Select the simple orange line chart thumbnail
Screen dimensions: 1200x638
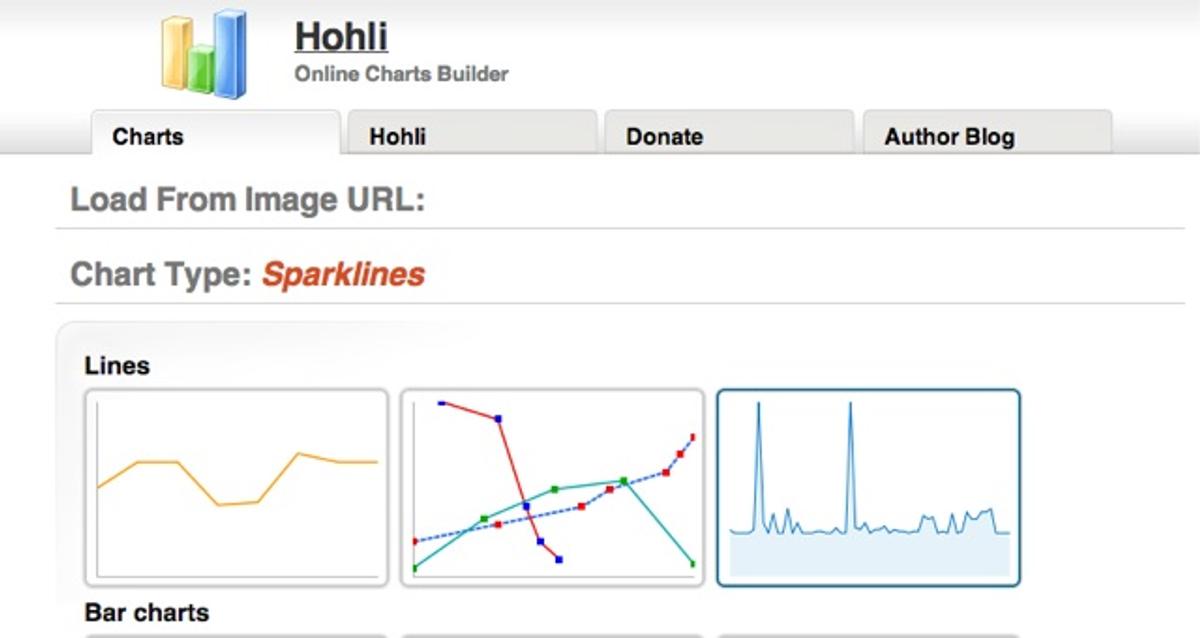237,487
